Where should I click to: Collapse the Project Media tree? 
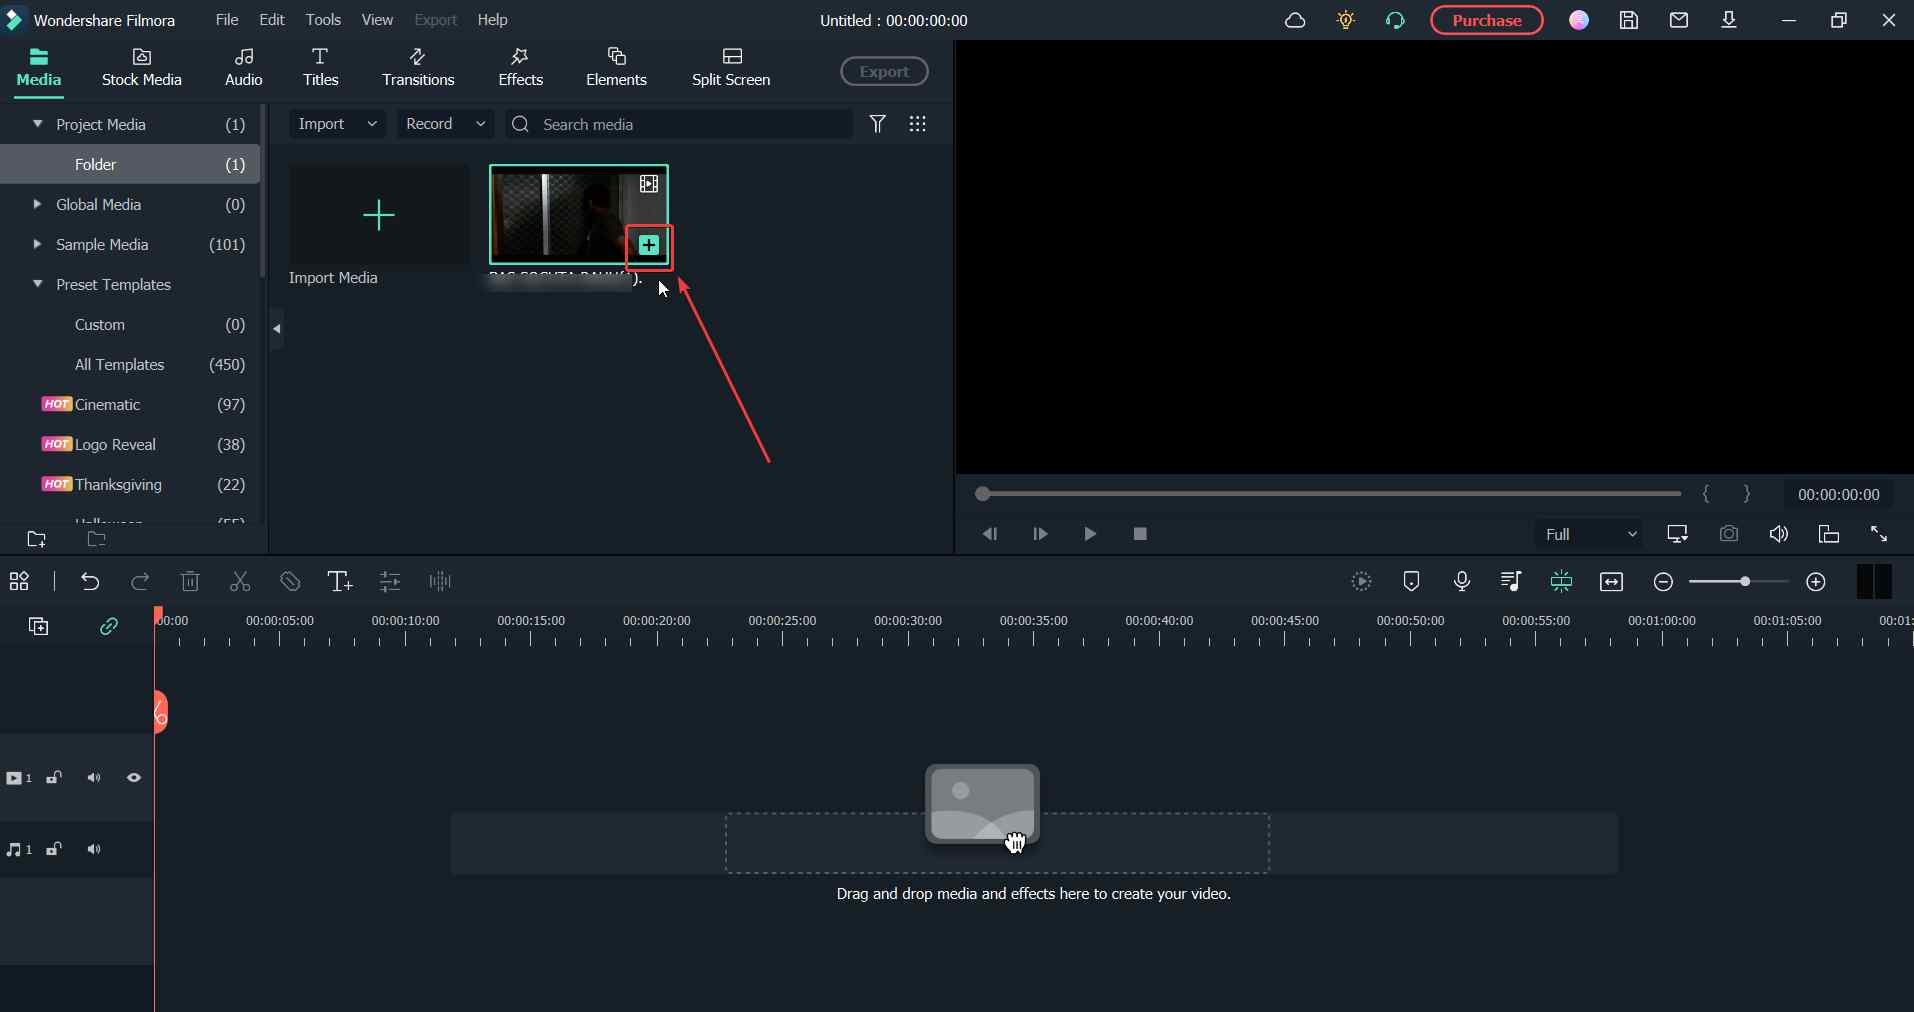(x=38, y=124)
